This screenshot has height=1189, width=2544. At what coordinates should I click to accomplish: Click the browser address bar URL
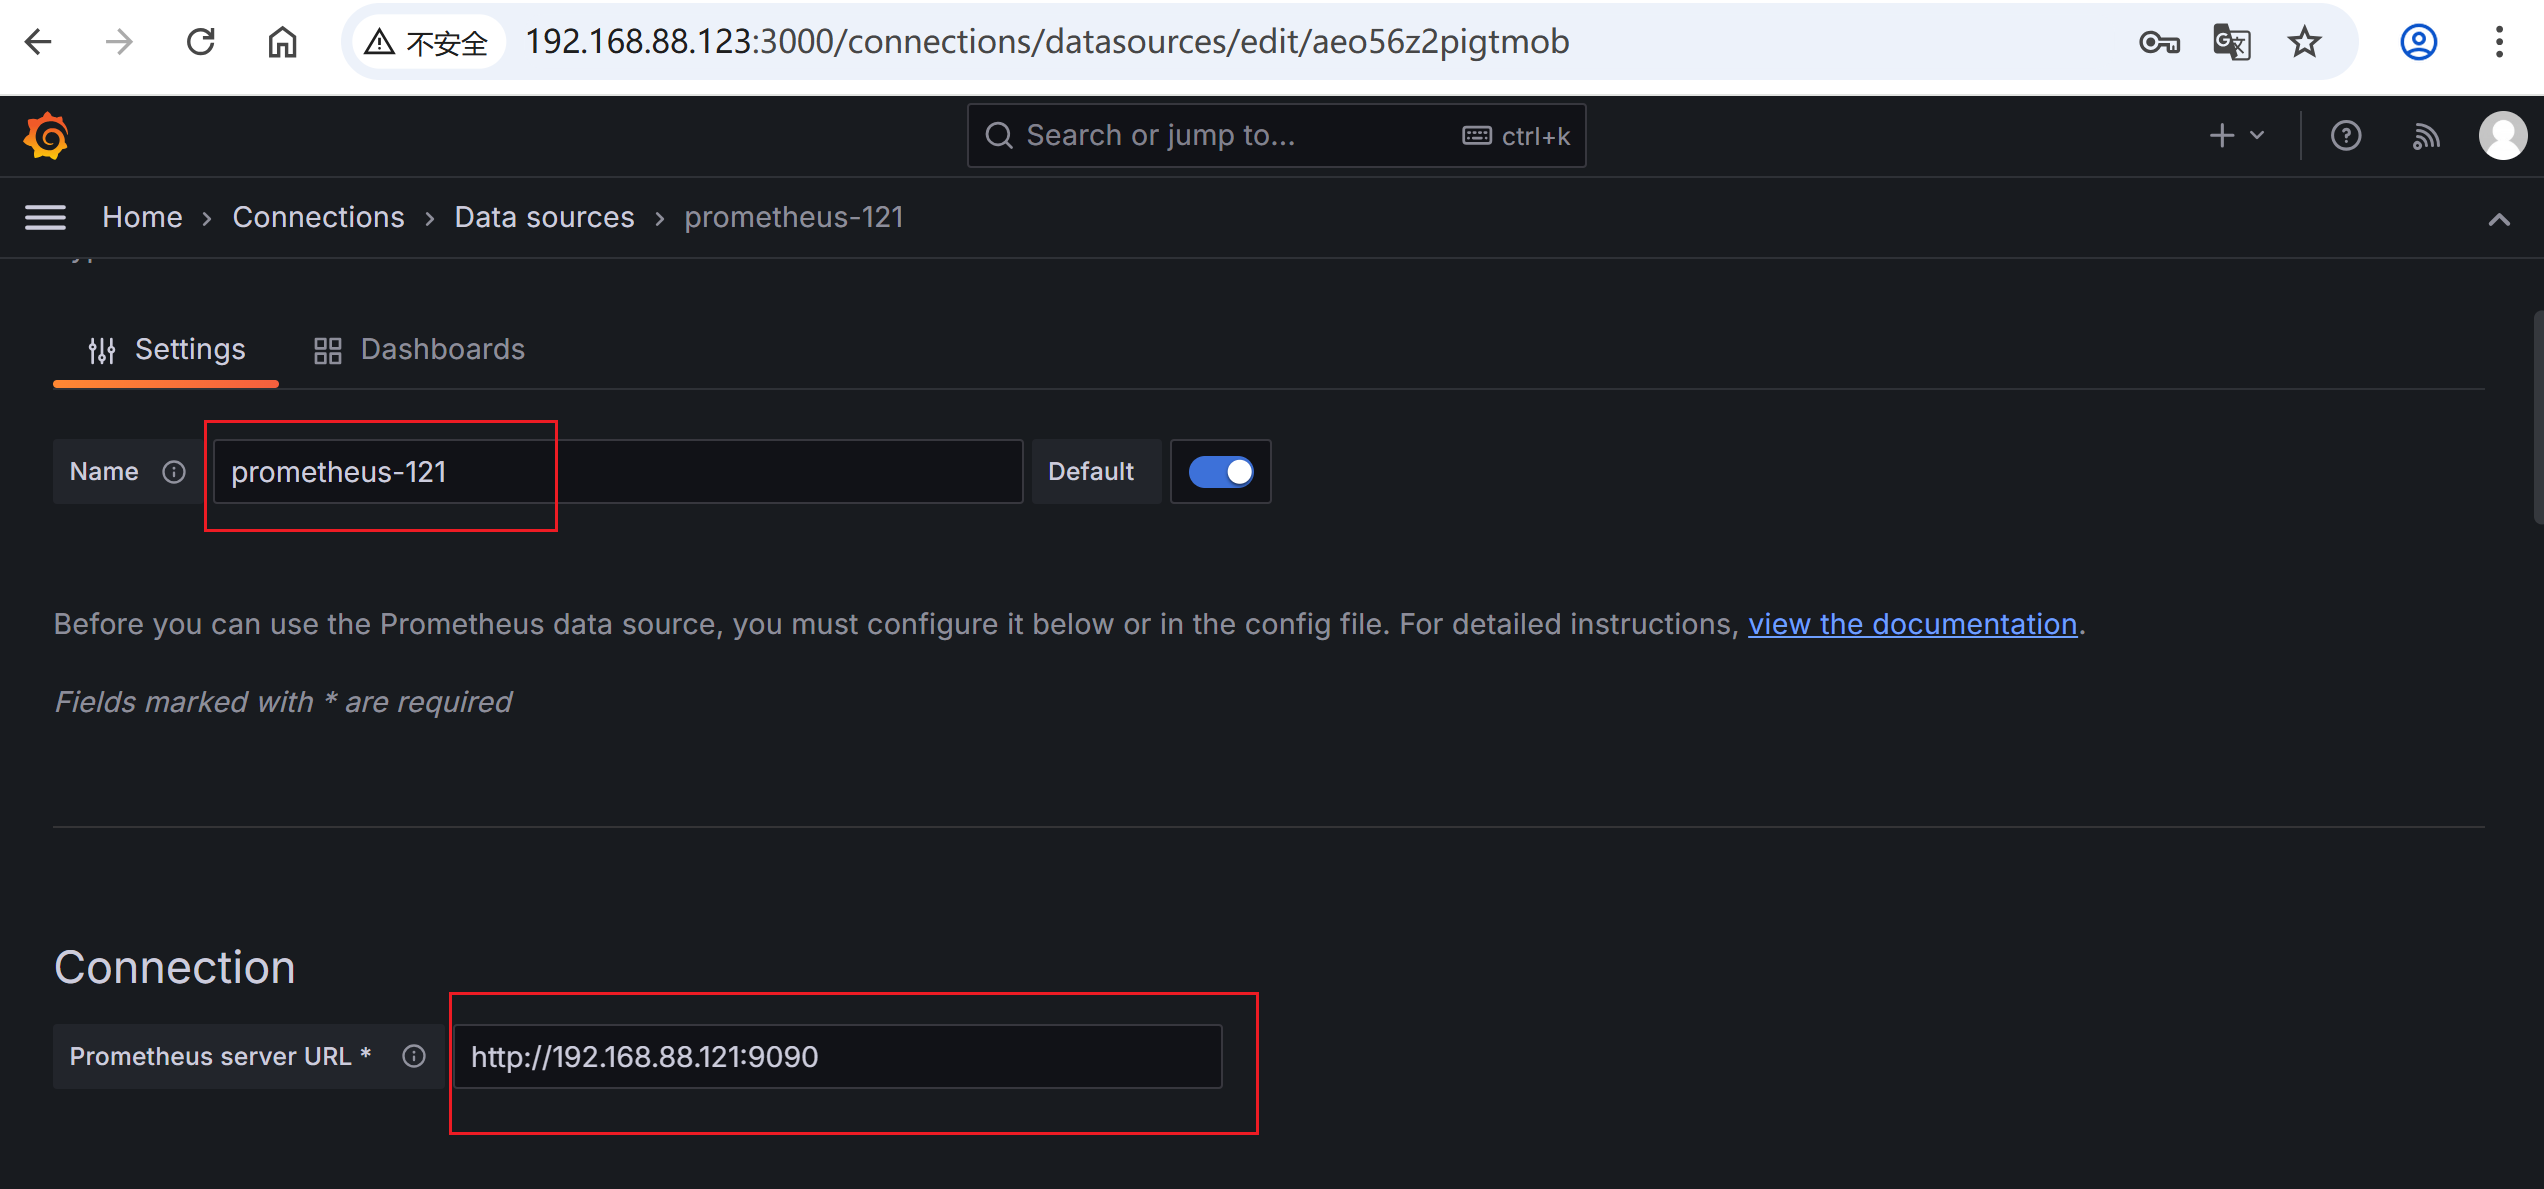[1047, 42]
